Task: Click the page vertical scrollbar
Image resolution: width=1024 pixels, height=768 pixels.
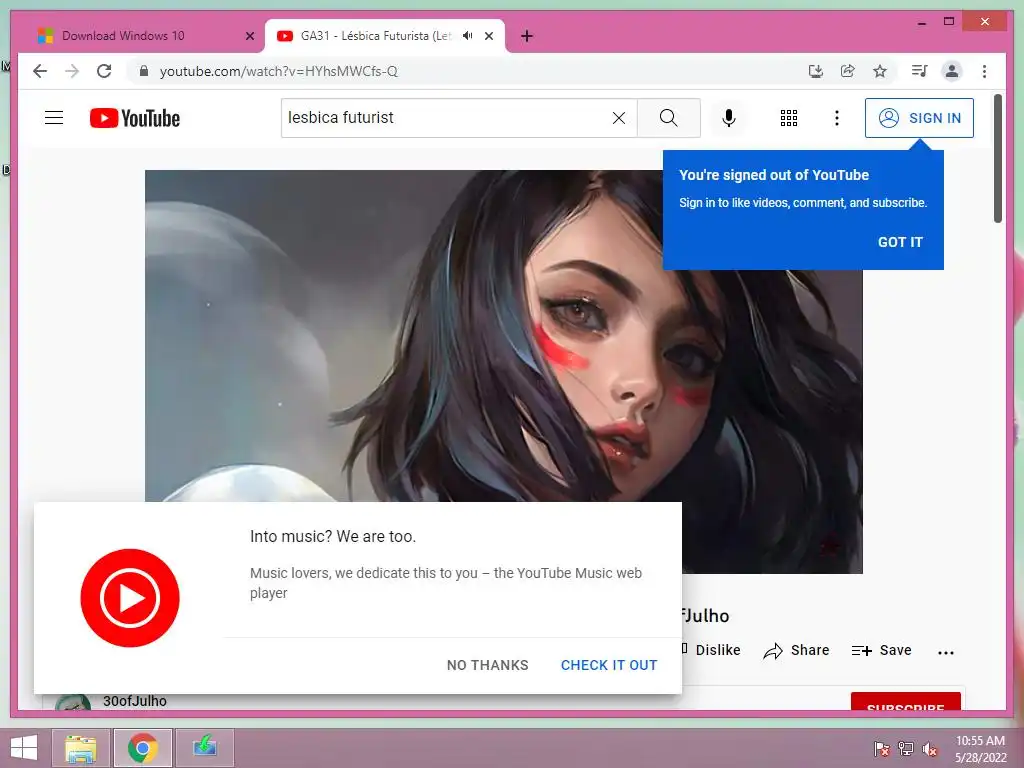Action: (998, 159)
